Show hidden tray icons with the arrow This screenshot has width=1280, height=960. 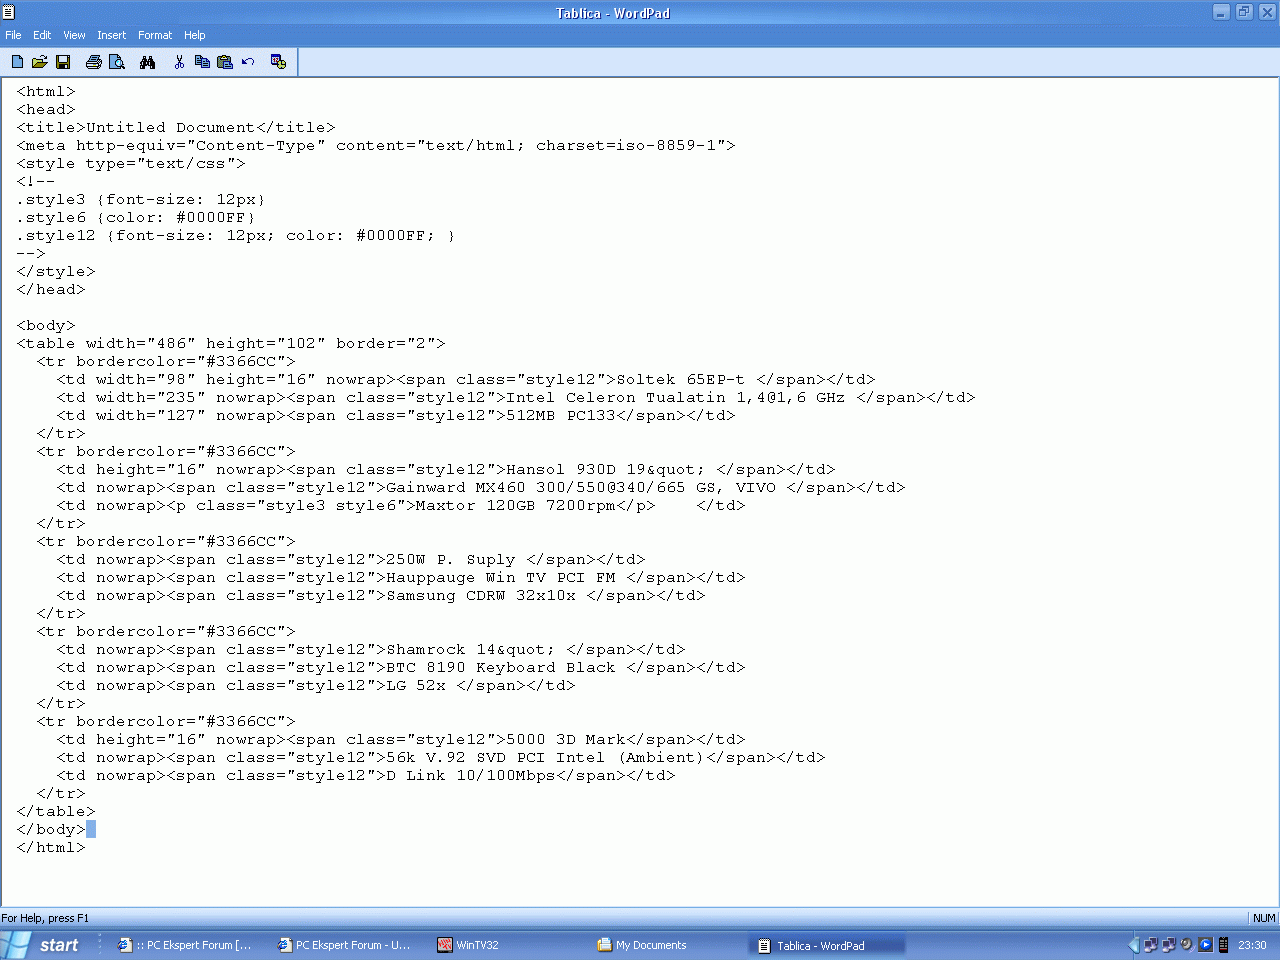point(1134,945)
